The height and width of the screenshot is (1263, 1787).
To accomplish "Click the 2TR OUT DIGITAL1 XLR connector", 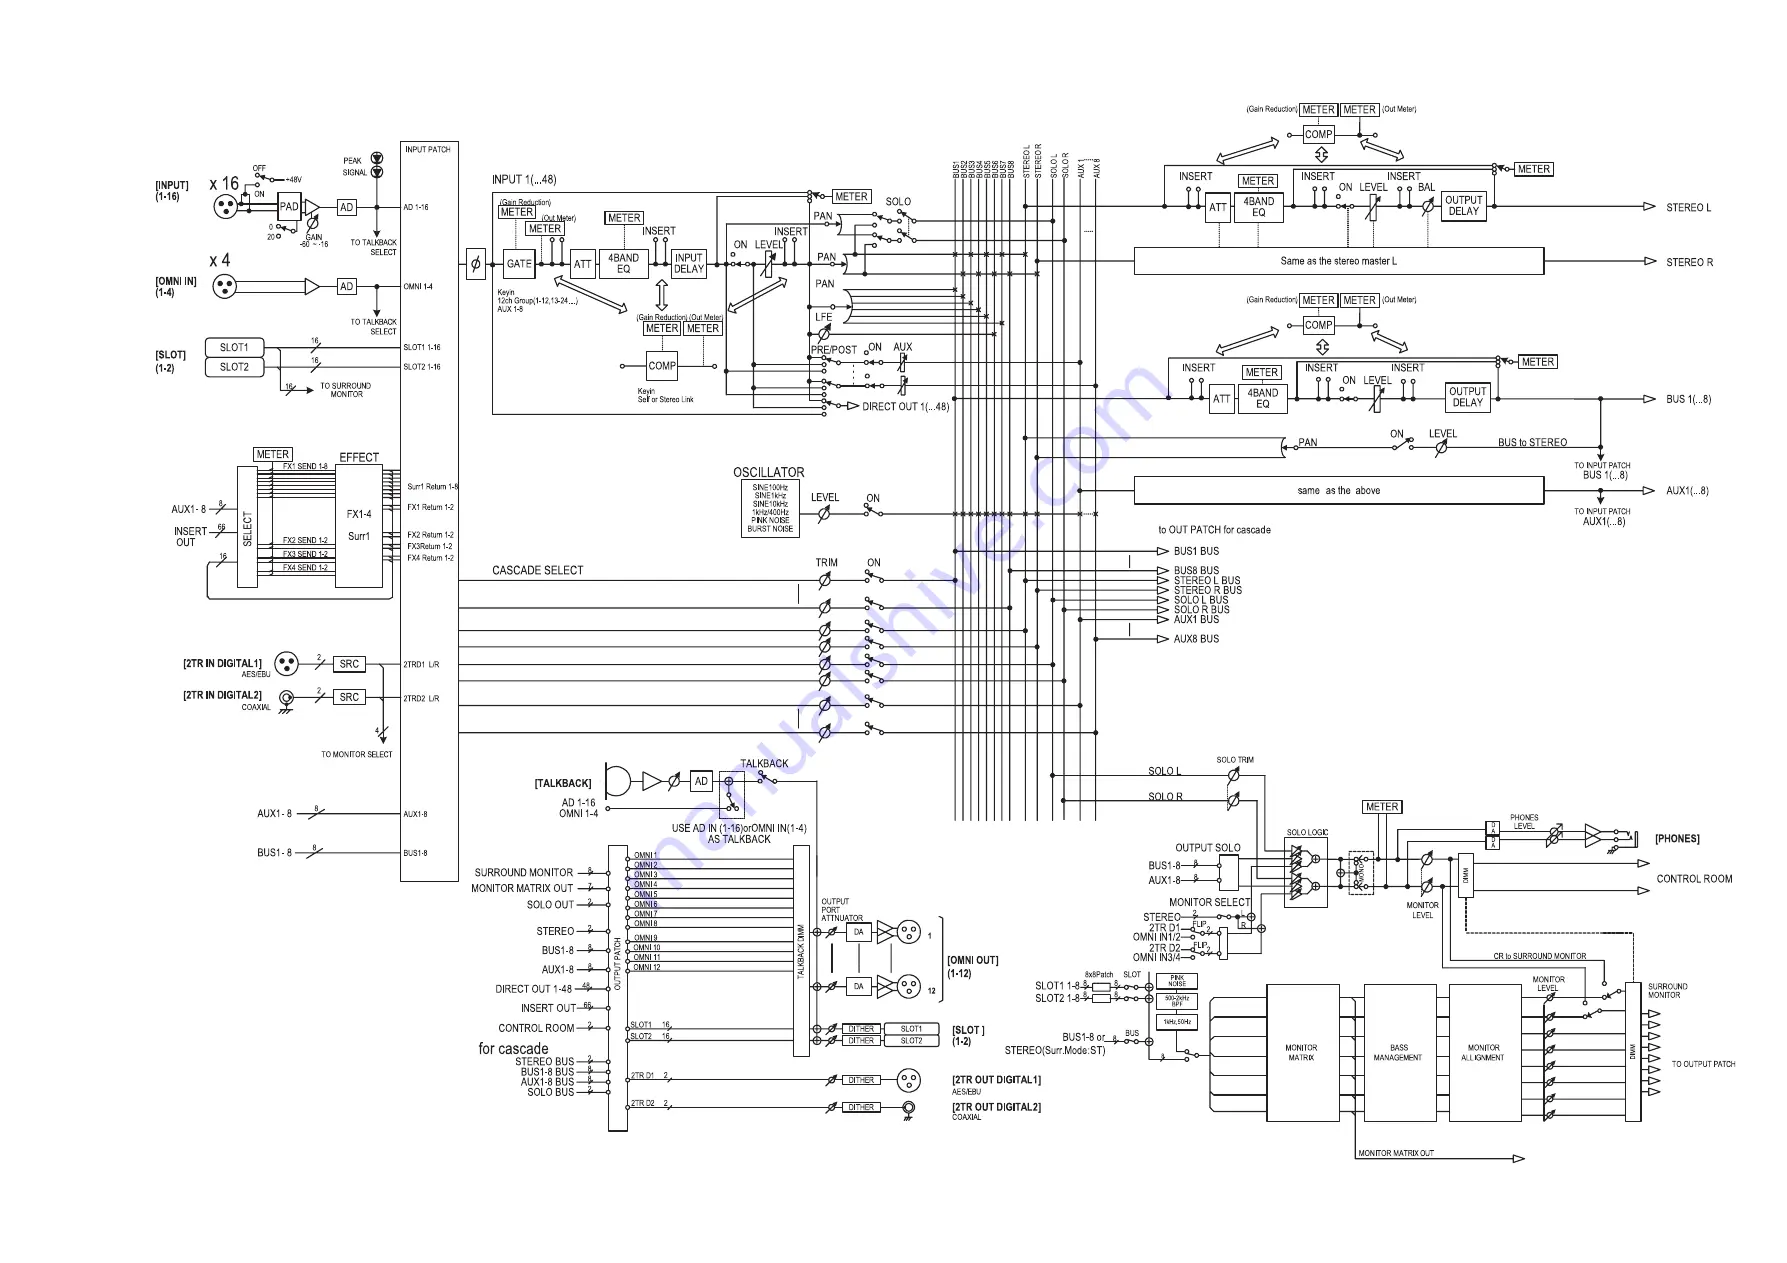I will click(x=907, y=1080).
